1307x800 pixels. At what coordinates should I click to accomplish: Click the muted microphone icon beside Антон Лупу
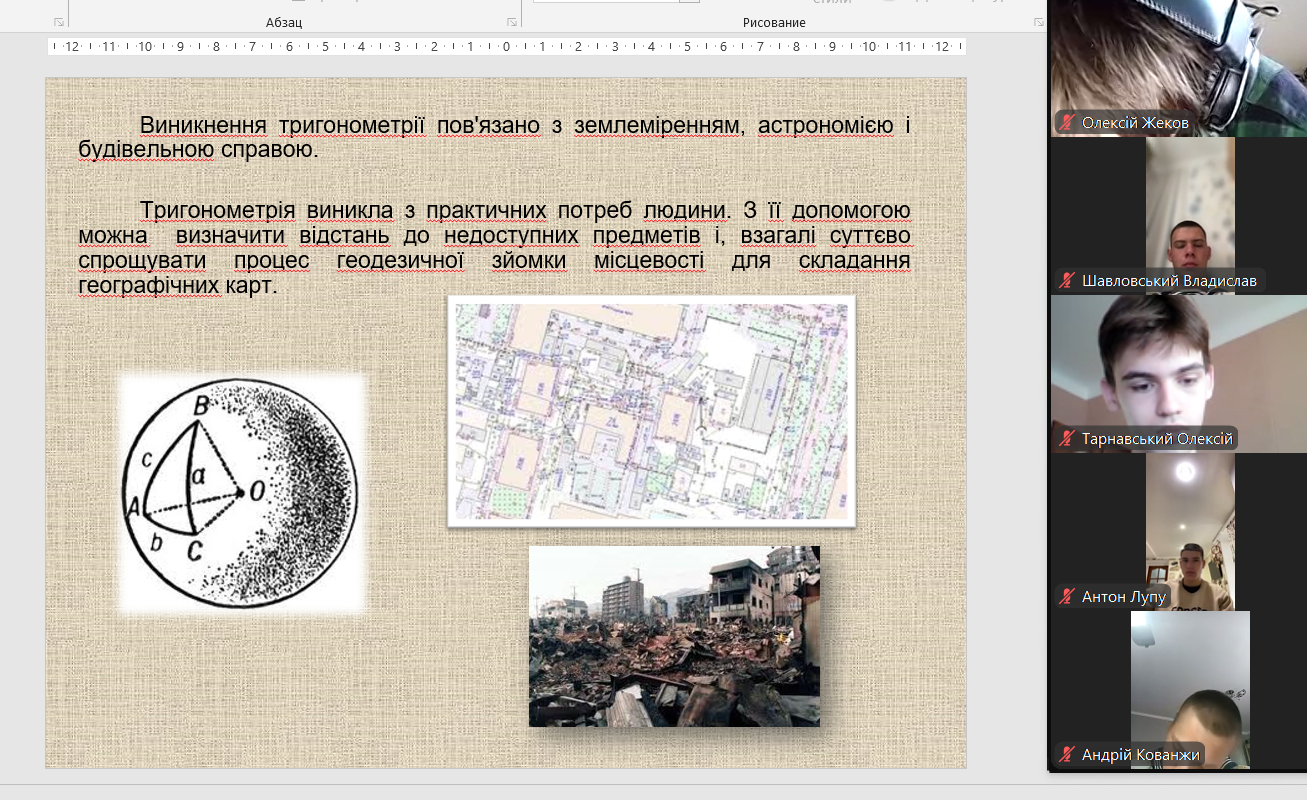tap(1068, 597)
